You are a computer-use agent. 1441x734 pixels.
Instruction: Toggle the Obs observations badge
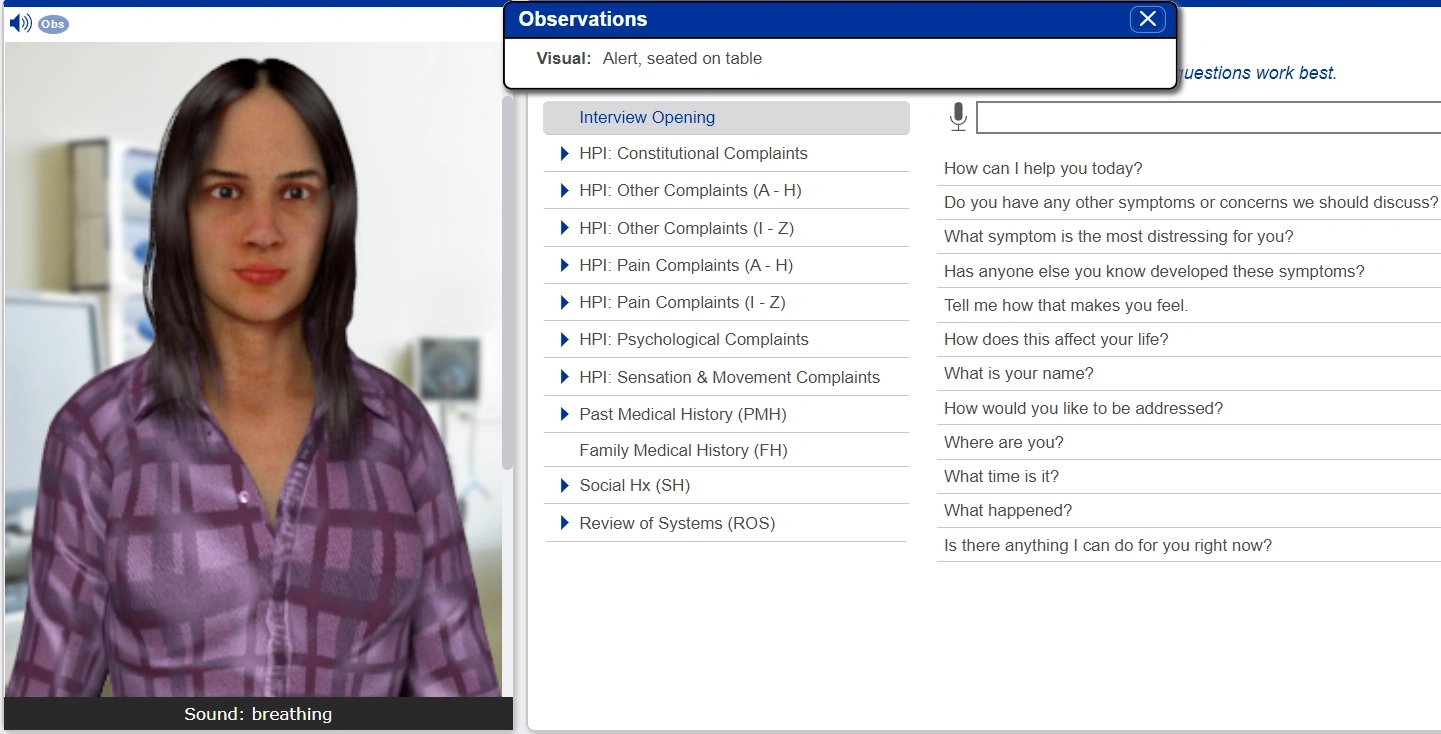pos(53,24)
